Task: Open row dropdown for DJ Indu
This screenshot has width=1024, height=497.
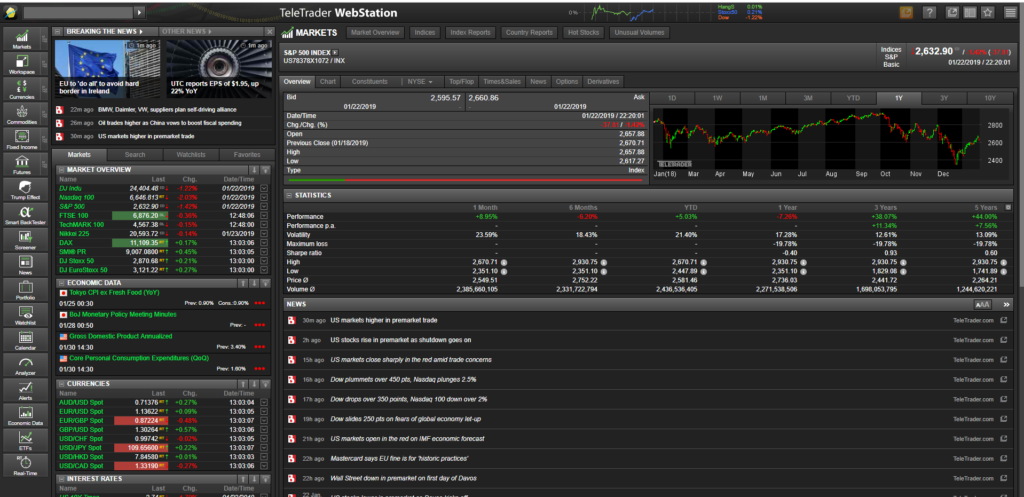Action: coord(264,188)
